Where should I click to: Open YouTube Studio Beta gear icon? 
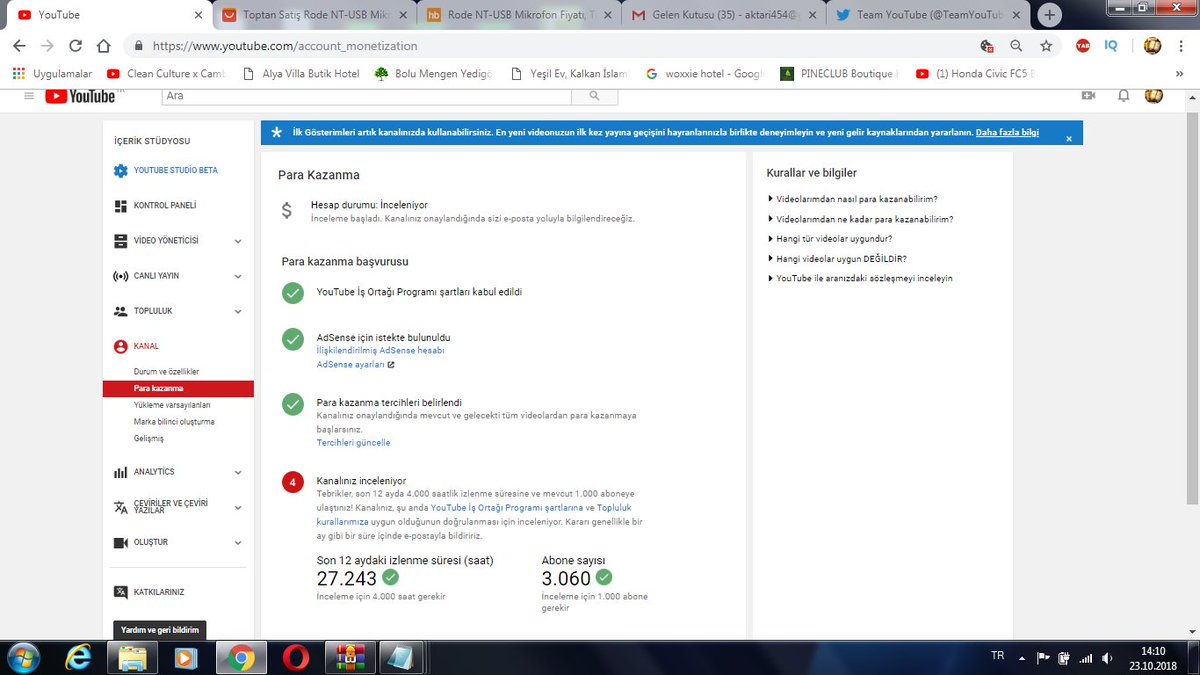pyautogui.click(x=121, y=170)
